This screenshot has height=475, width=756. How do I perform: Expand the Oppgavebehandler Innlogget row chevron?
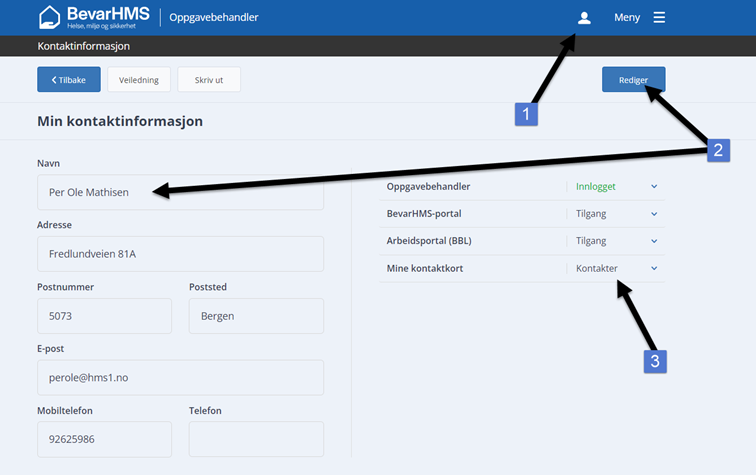click(x=654, y=186)
